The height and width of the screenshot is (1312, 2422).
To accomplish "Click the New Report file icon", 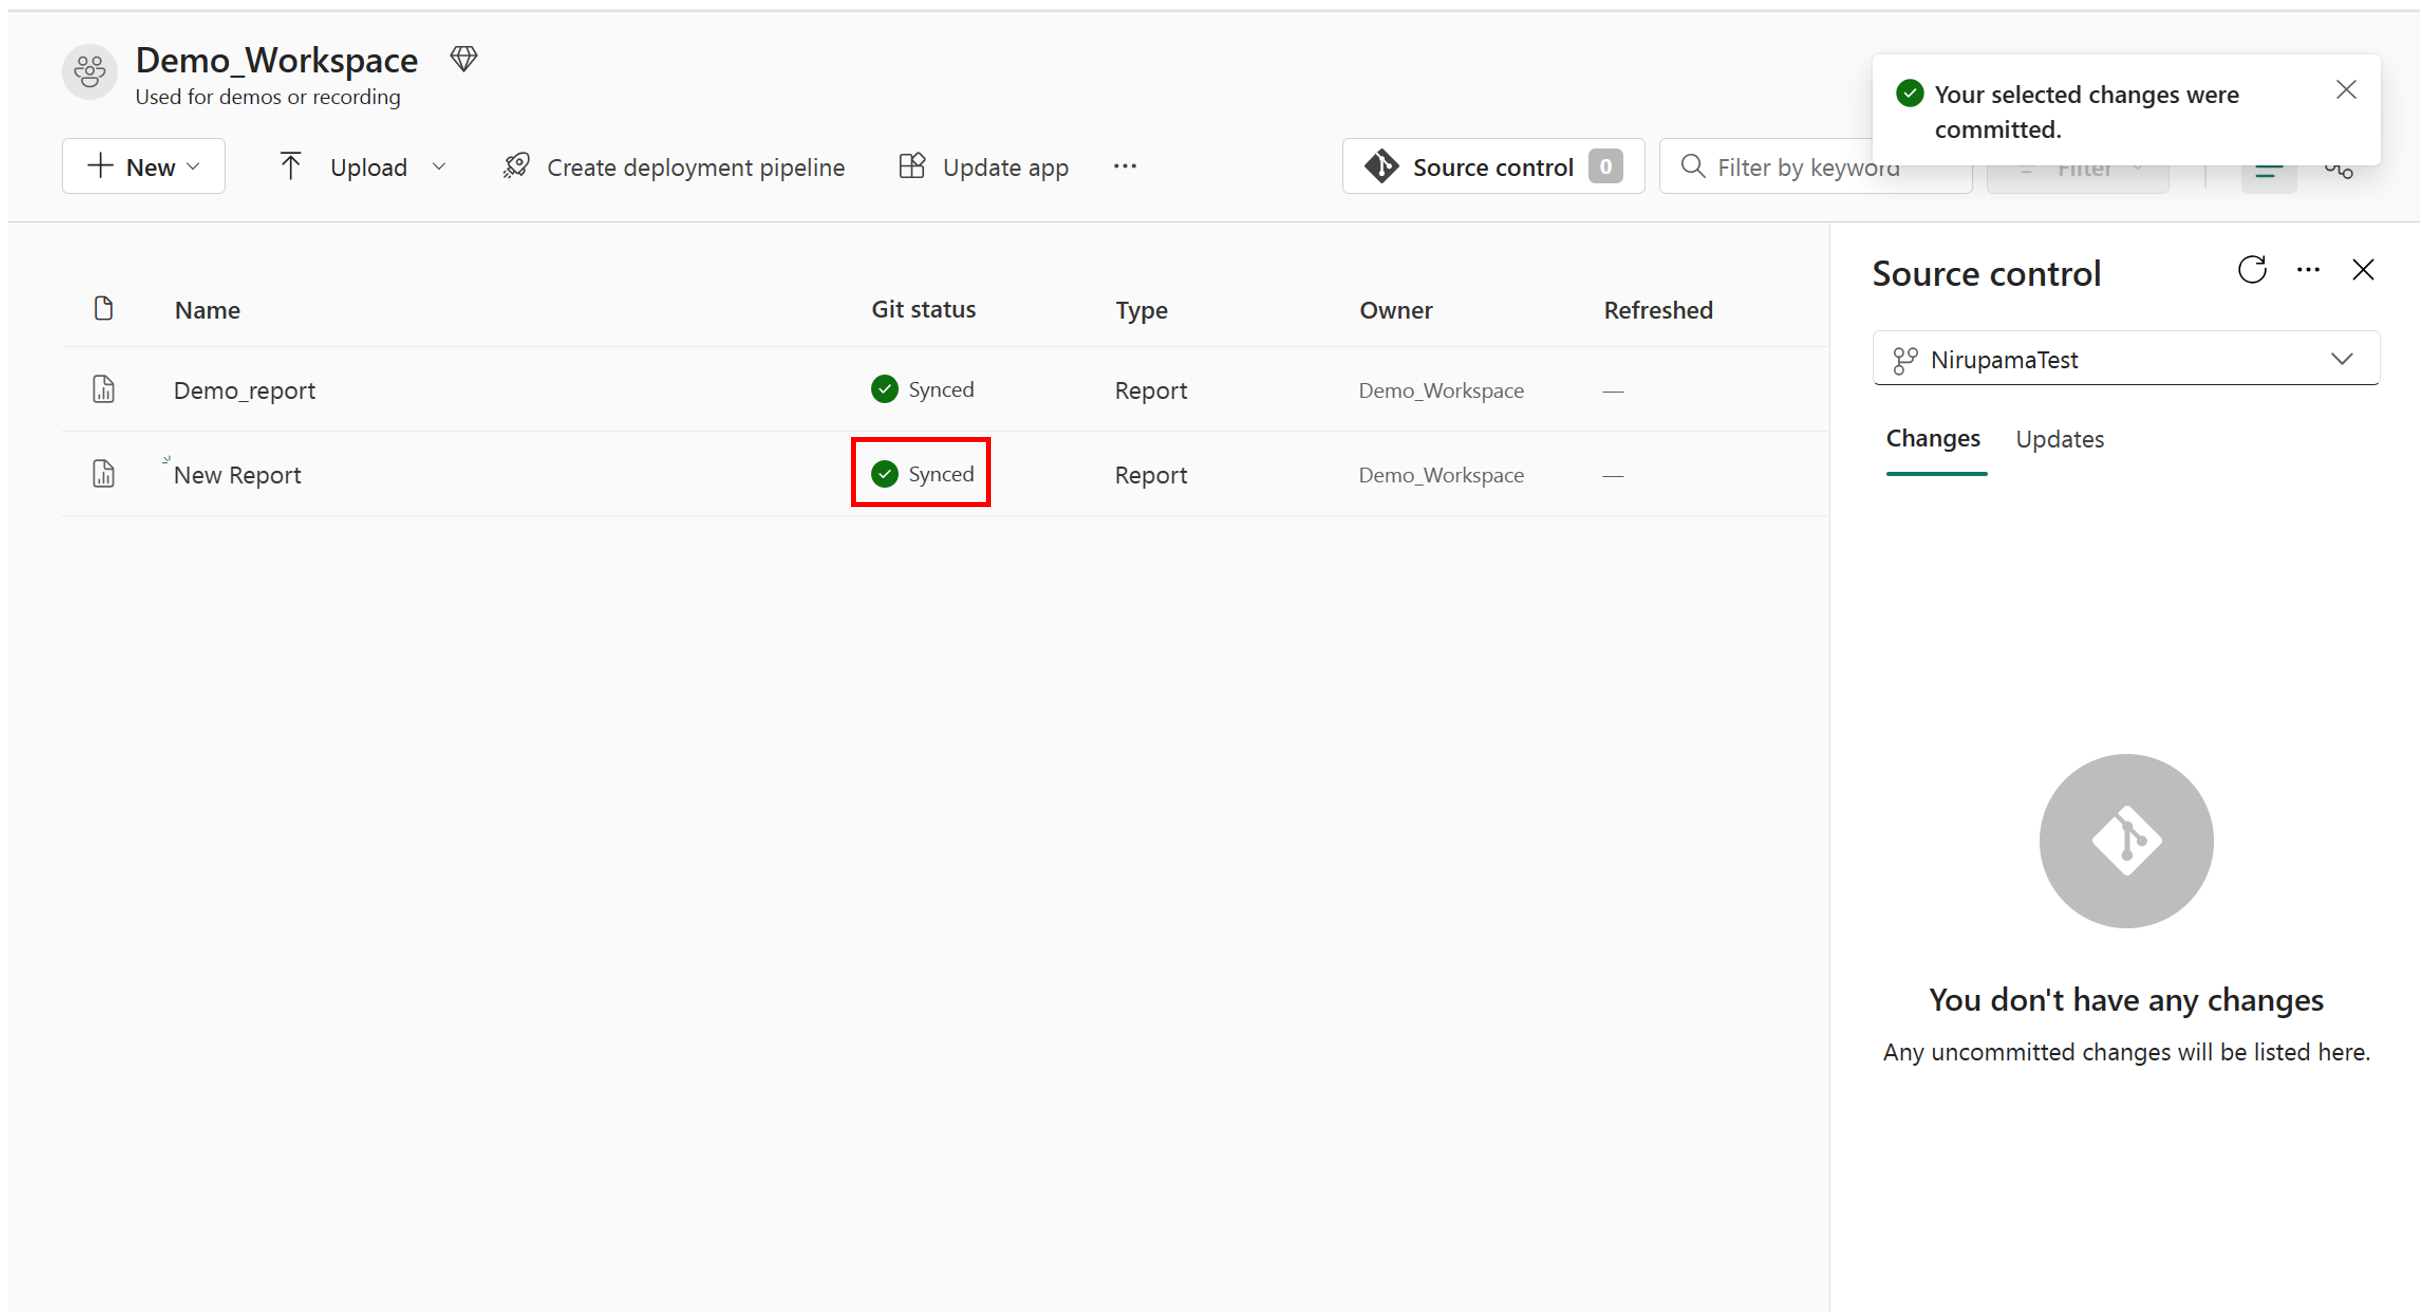I will [103, 474].
